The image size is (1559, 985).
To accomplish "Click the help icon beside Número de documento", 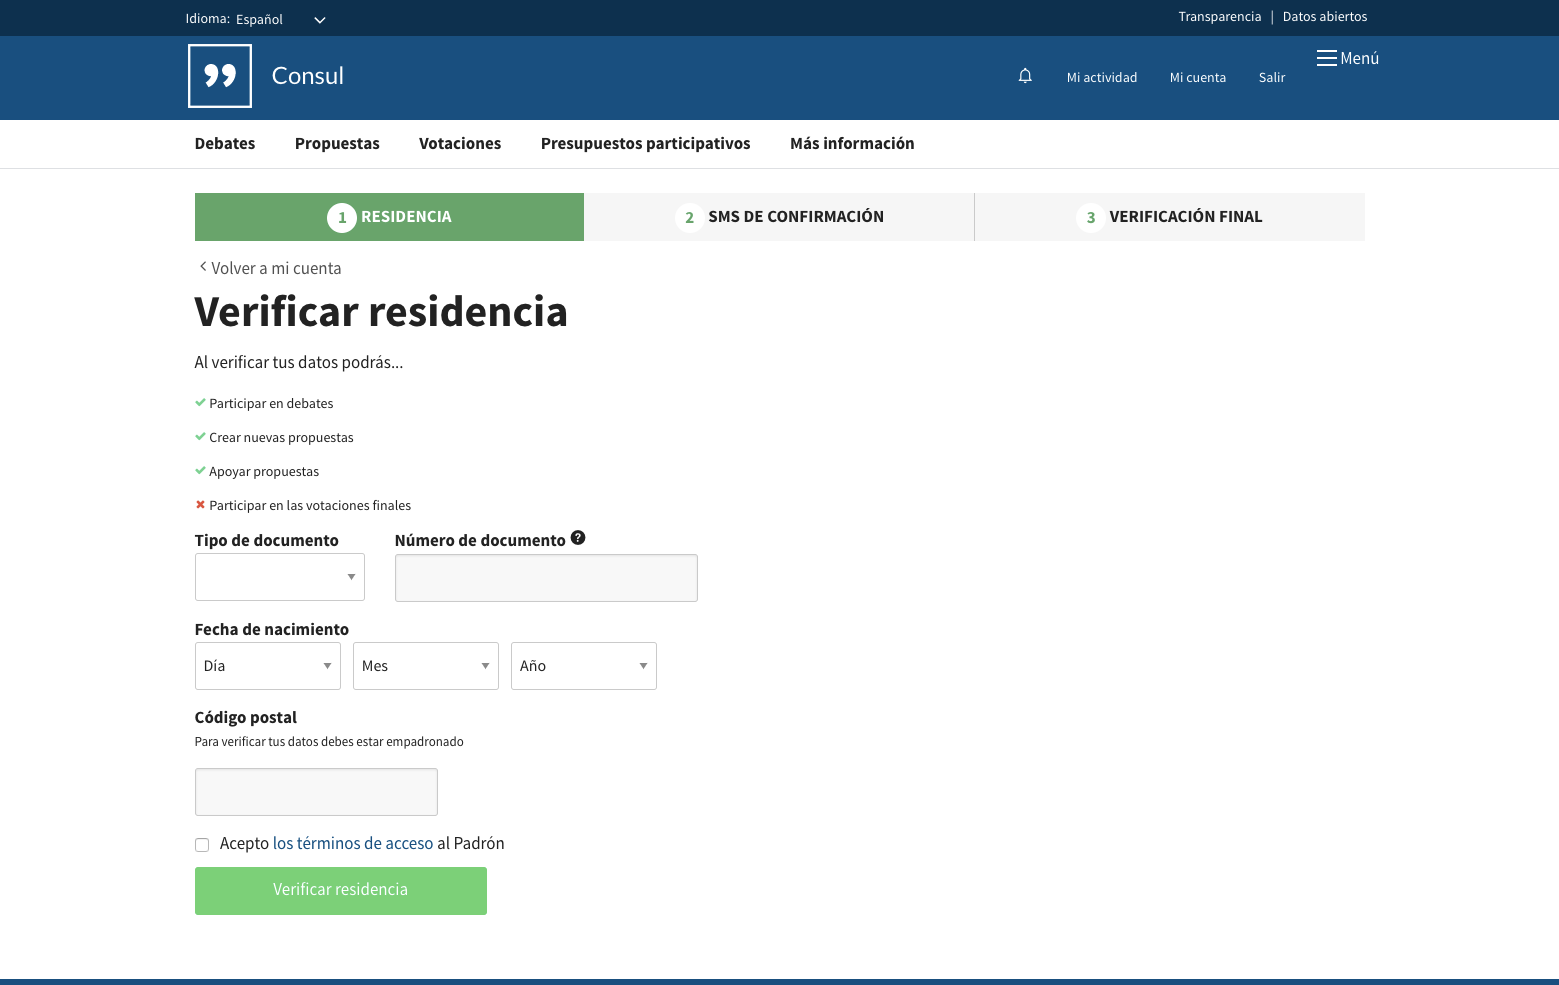I will click(578, 538).
